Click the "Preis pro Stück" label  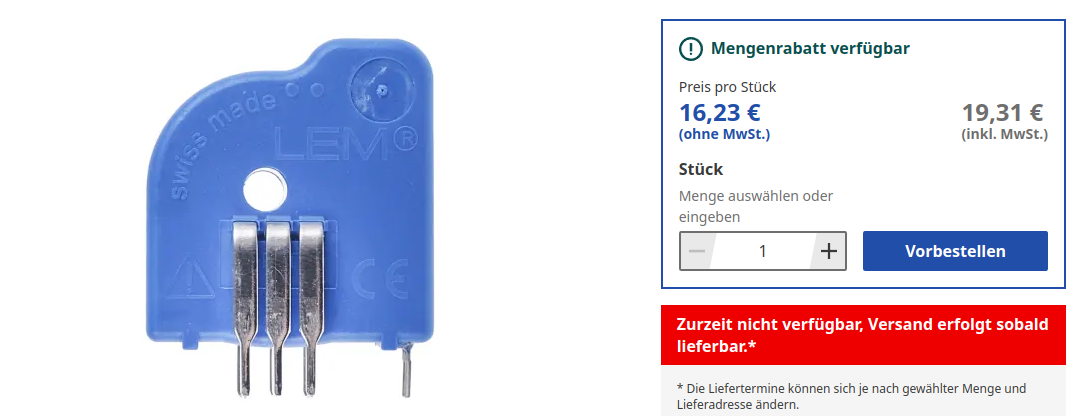click(727, 87)
